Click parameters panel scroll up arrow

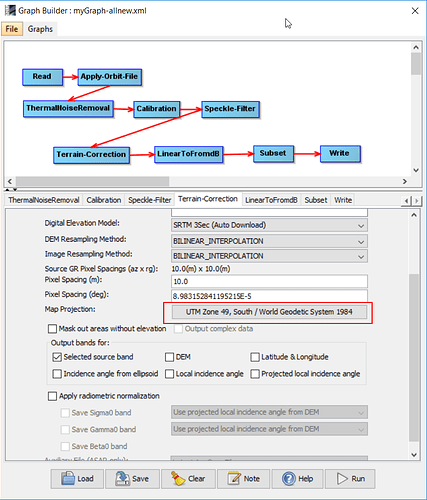point(414,215)
